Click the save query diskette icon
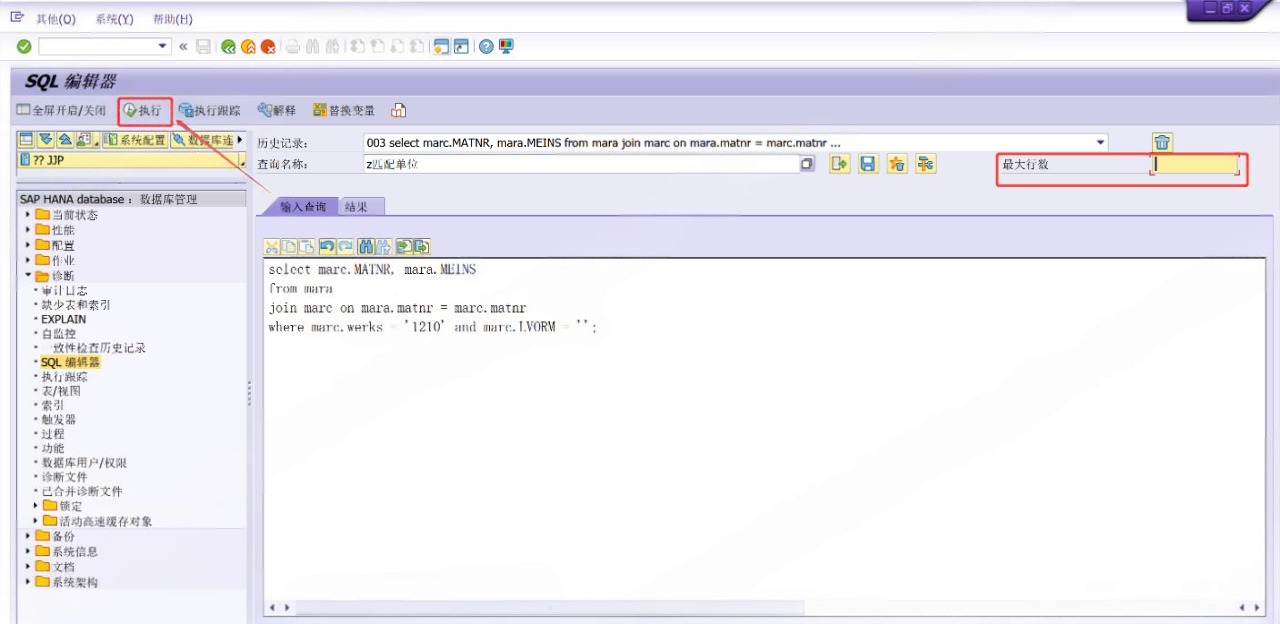1280x624 pixels. tap(868, 164)
